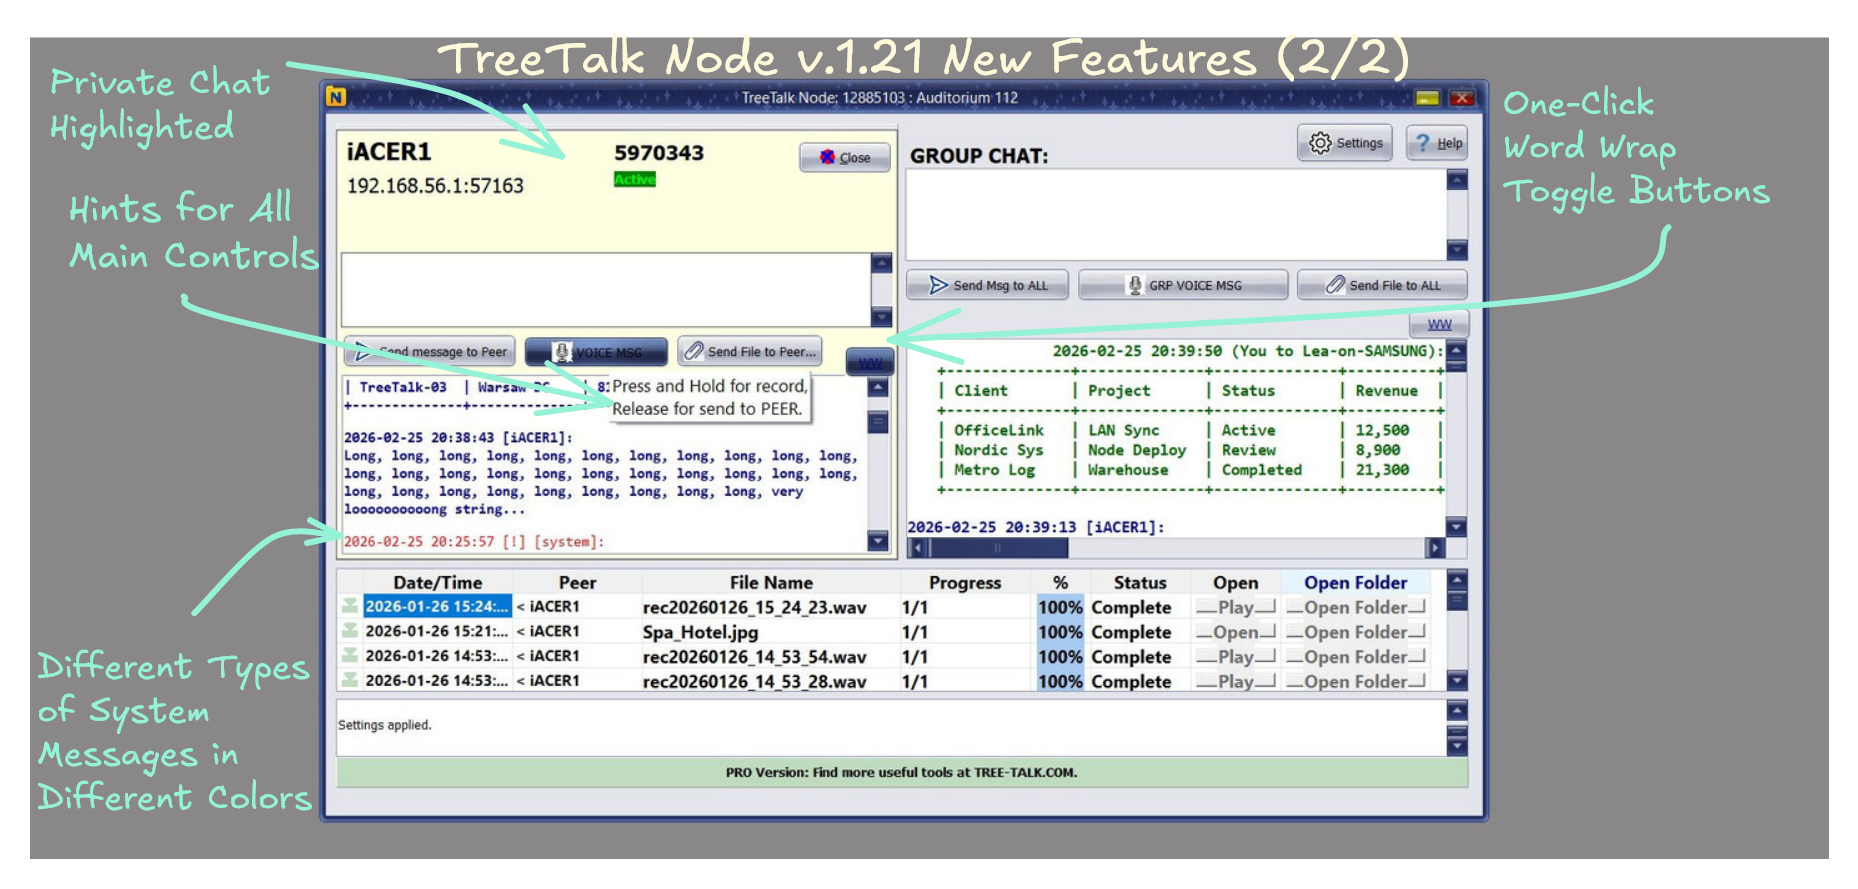
Task: Click the green Active status indicator
Action: (634, 179)
